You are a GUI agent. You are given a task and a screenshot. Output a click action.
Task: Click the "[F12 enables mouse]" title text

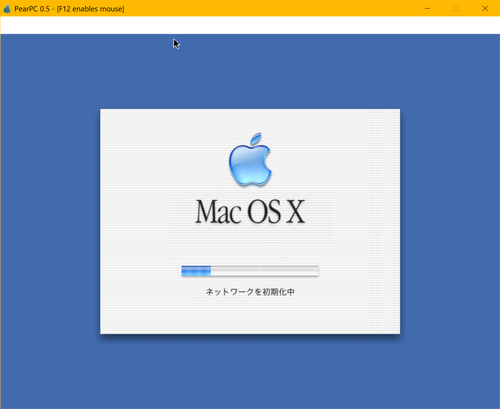coord(90,9)
